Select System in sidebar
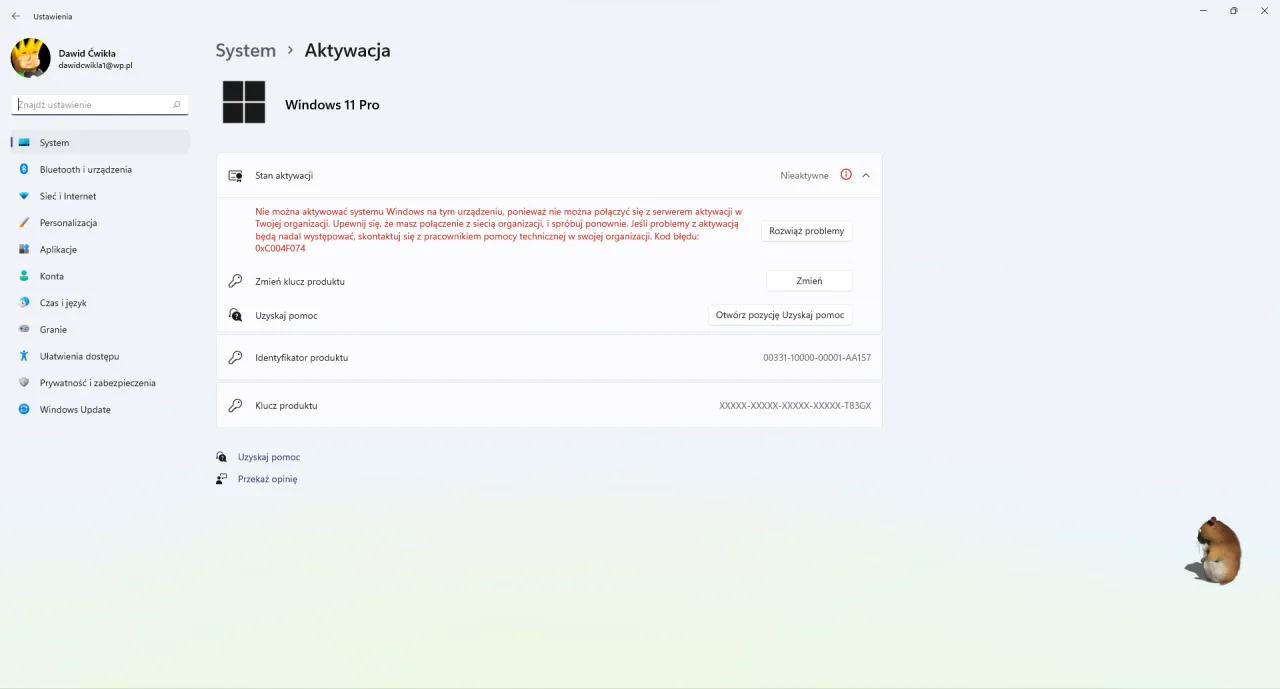1280x689 pixels. (x=100, y=143)
